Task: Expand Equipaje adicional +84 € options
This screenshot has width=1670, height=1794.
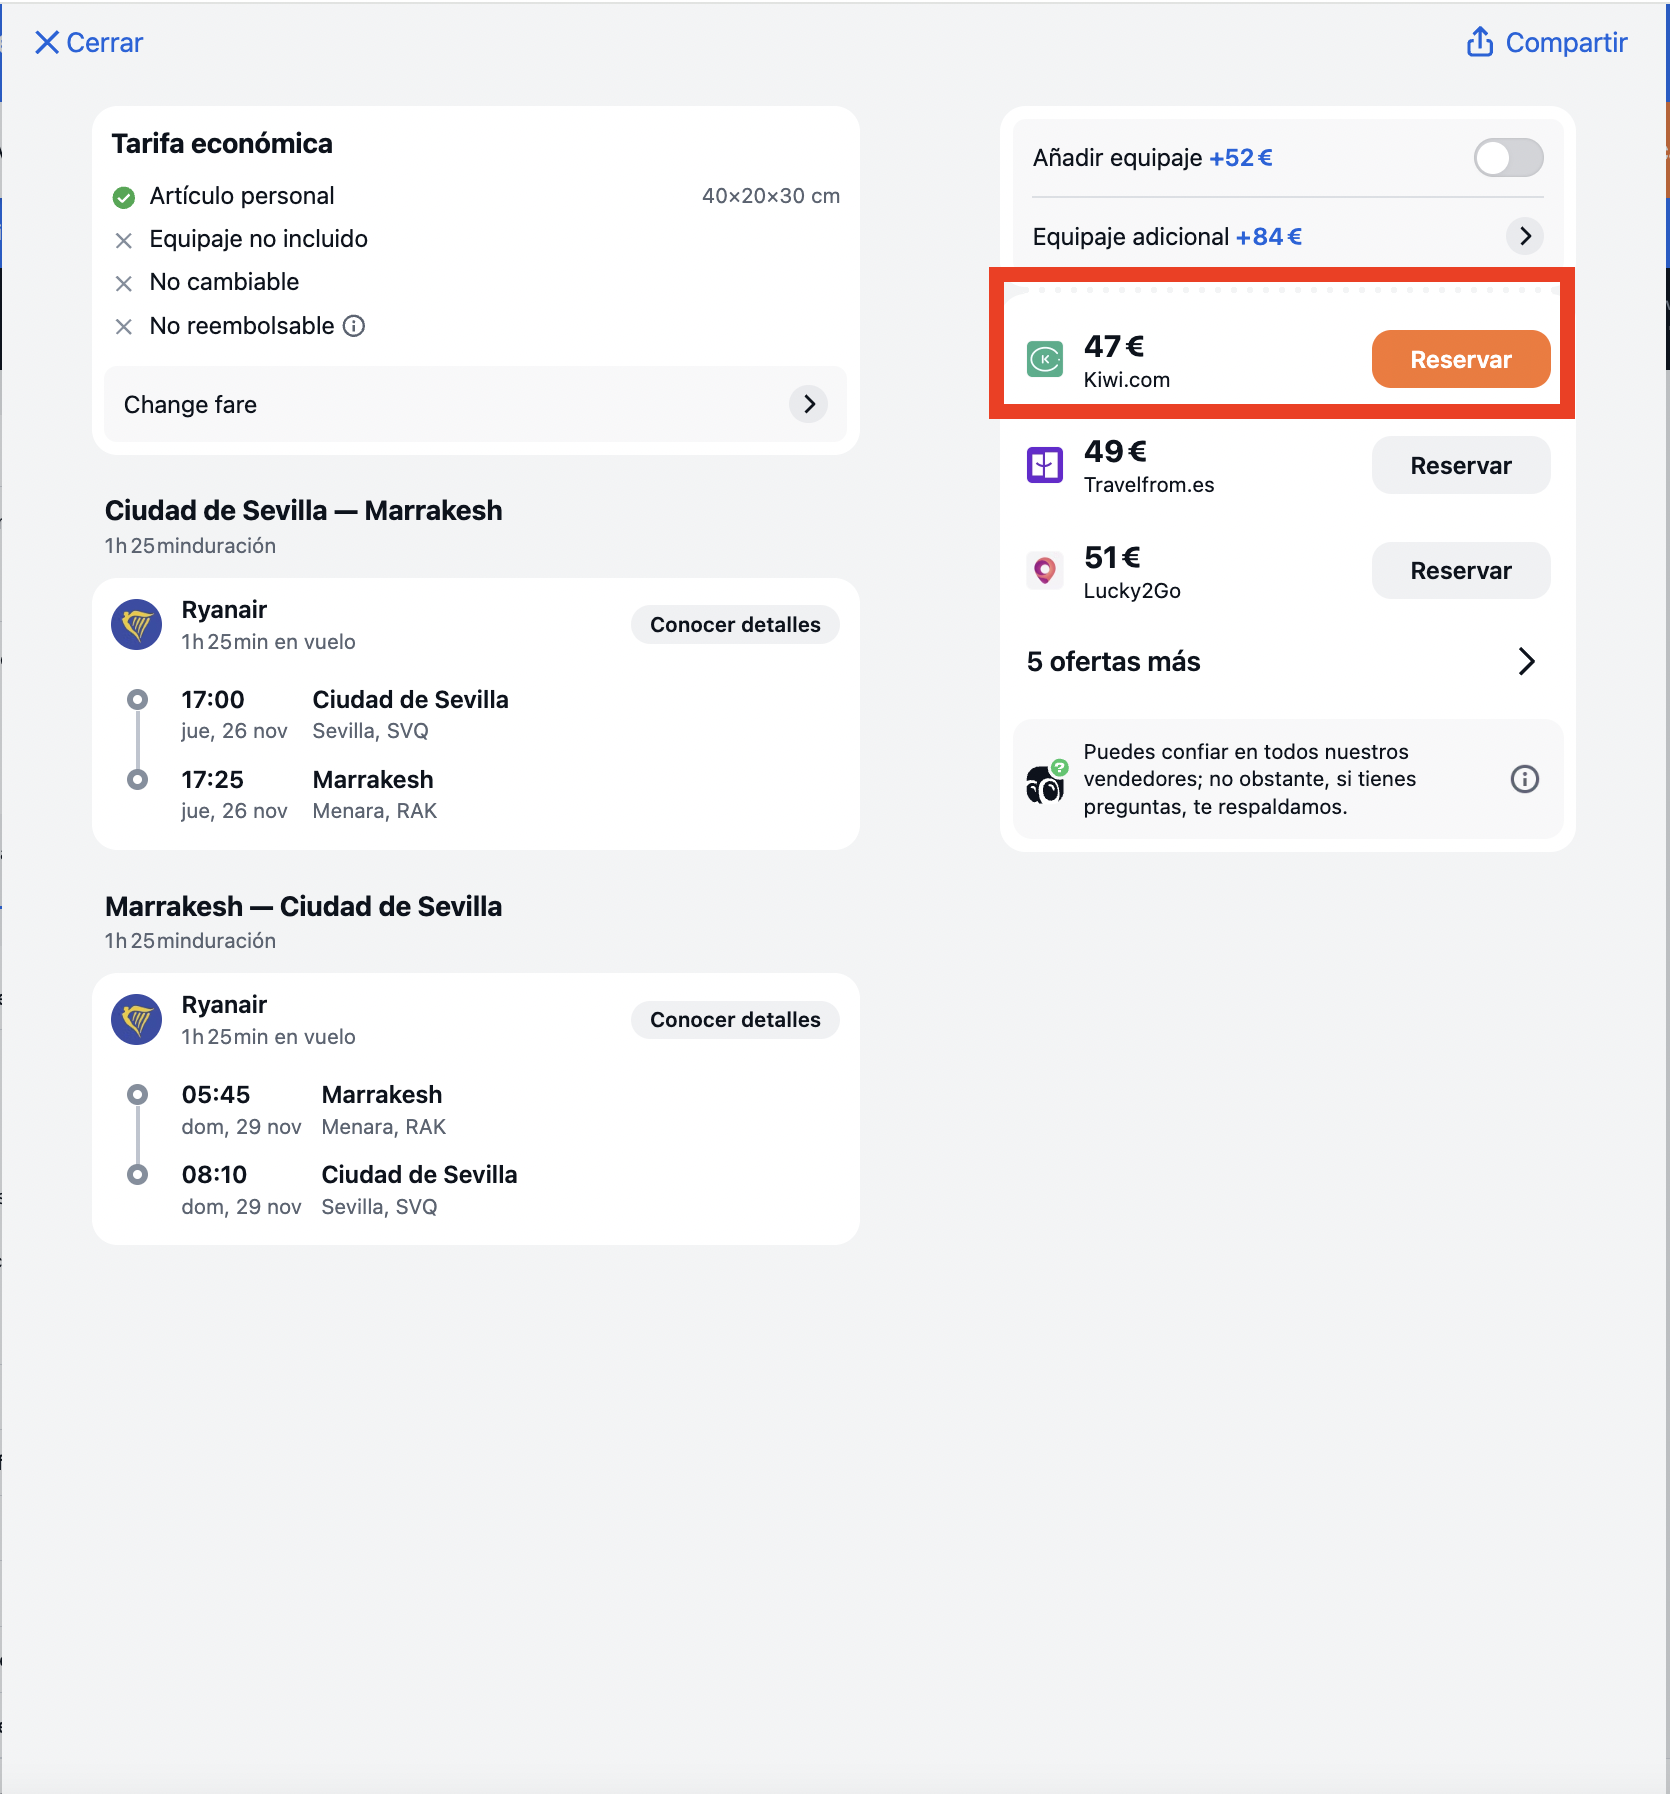Action: (1288, 237)
